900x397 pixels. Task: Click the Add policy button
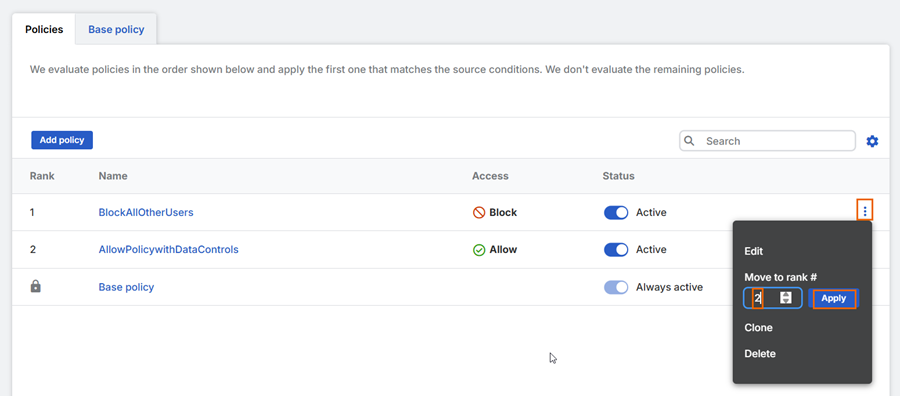[62, 140]
